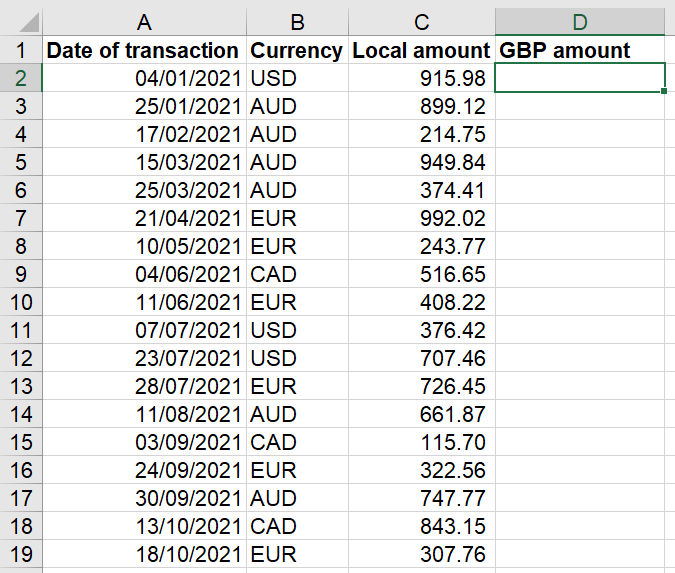Screen dimensions: 675x573
Task: Select row 19 header
Action: [21, 554]
